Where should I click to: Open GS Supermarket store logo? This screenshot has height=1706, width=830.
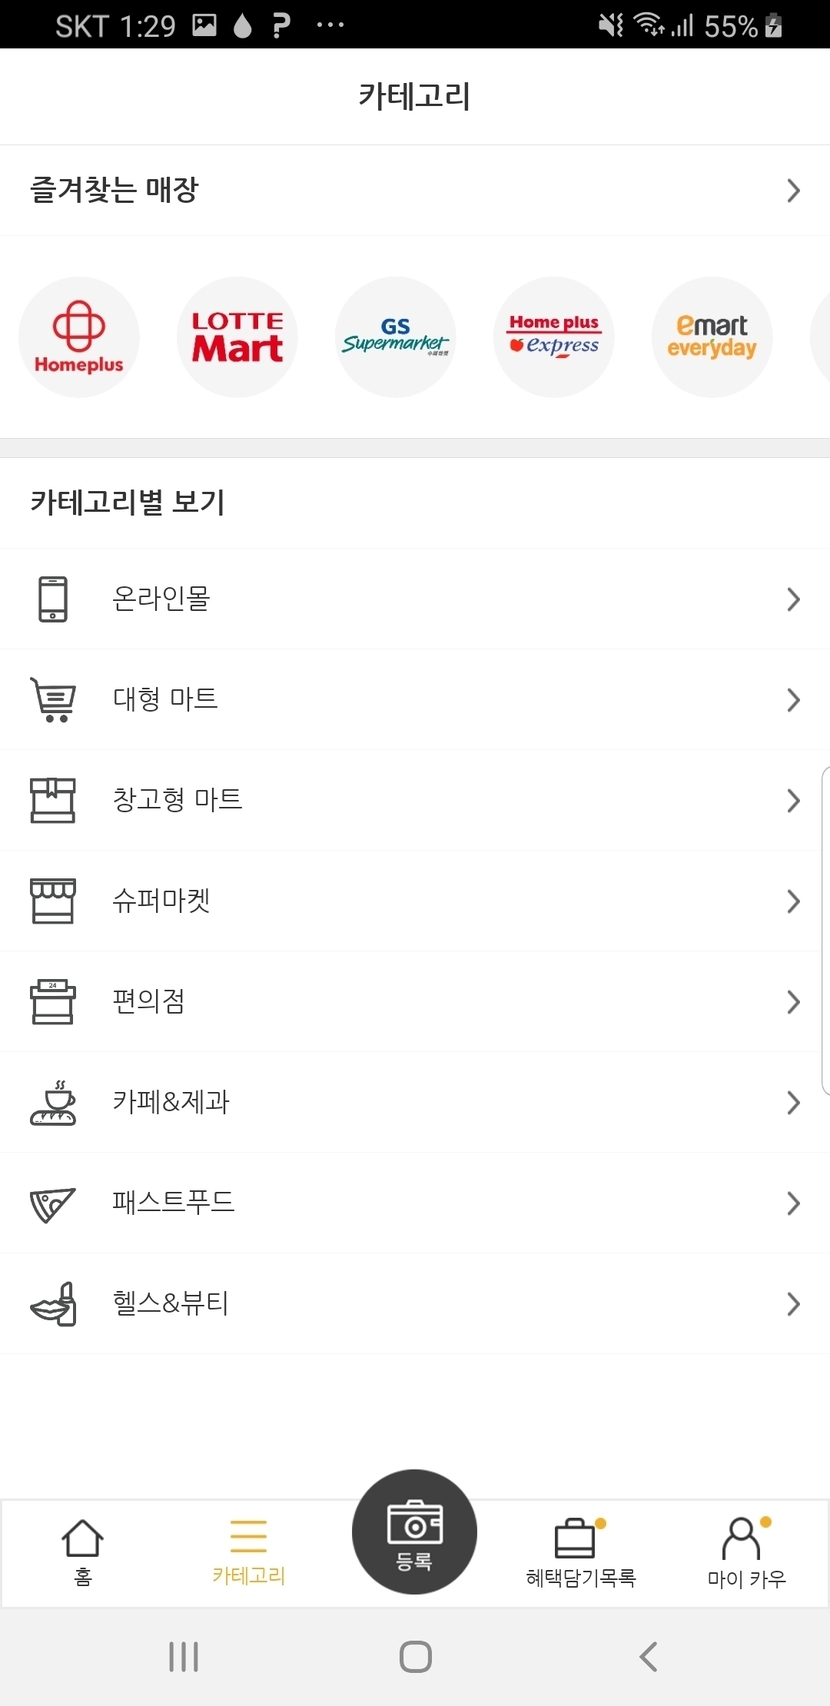pos(395,337)
